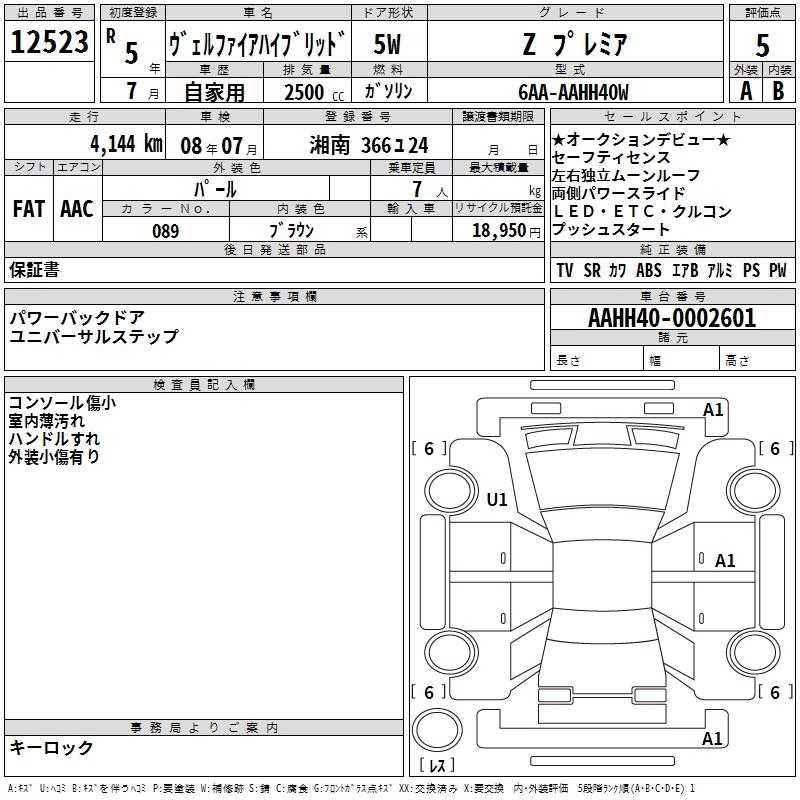Click the セールスポイント header
The image size is (800, 800).
[x=672, y=117]
